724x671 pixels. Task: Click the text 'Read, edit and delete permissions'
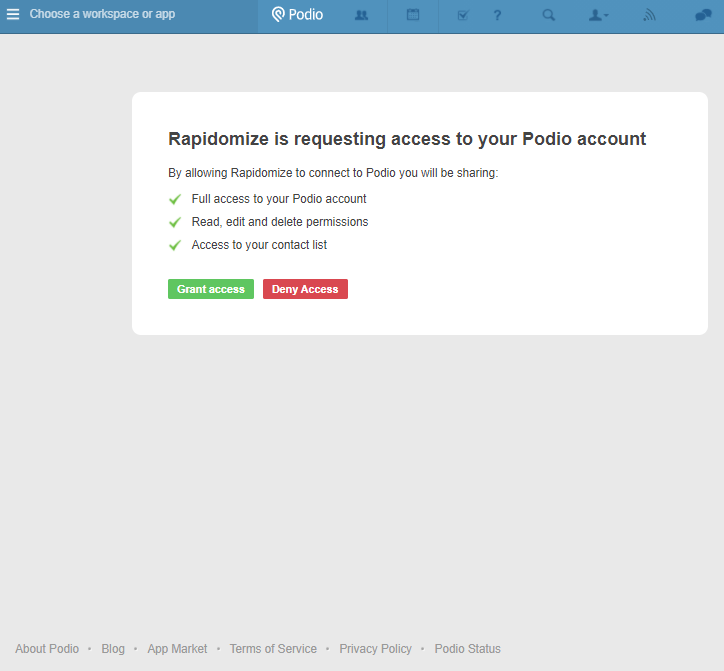280,222
